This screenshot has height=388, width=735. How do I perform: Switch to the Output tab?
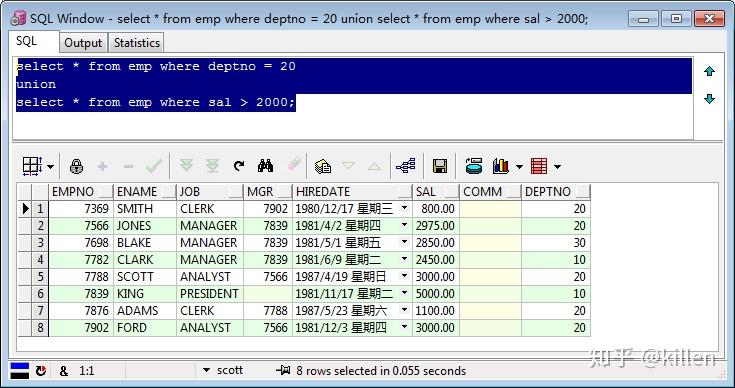83,43
